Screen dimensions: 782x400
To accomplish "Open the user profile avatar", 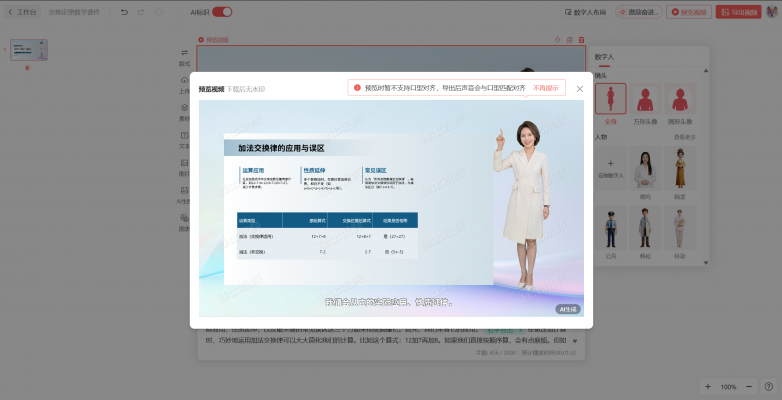I will 771,12.
